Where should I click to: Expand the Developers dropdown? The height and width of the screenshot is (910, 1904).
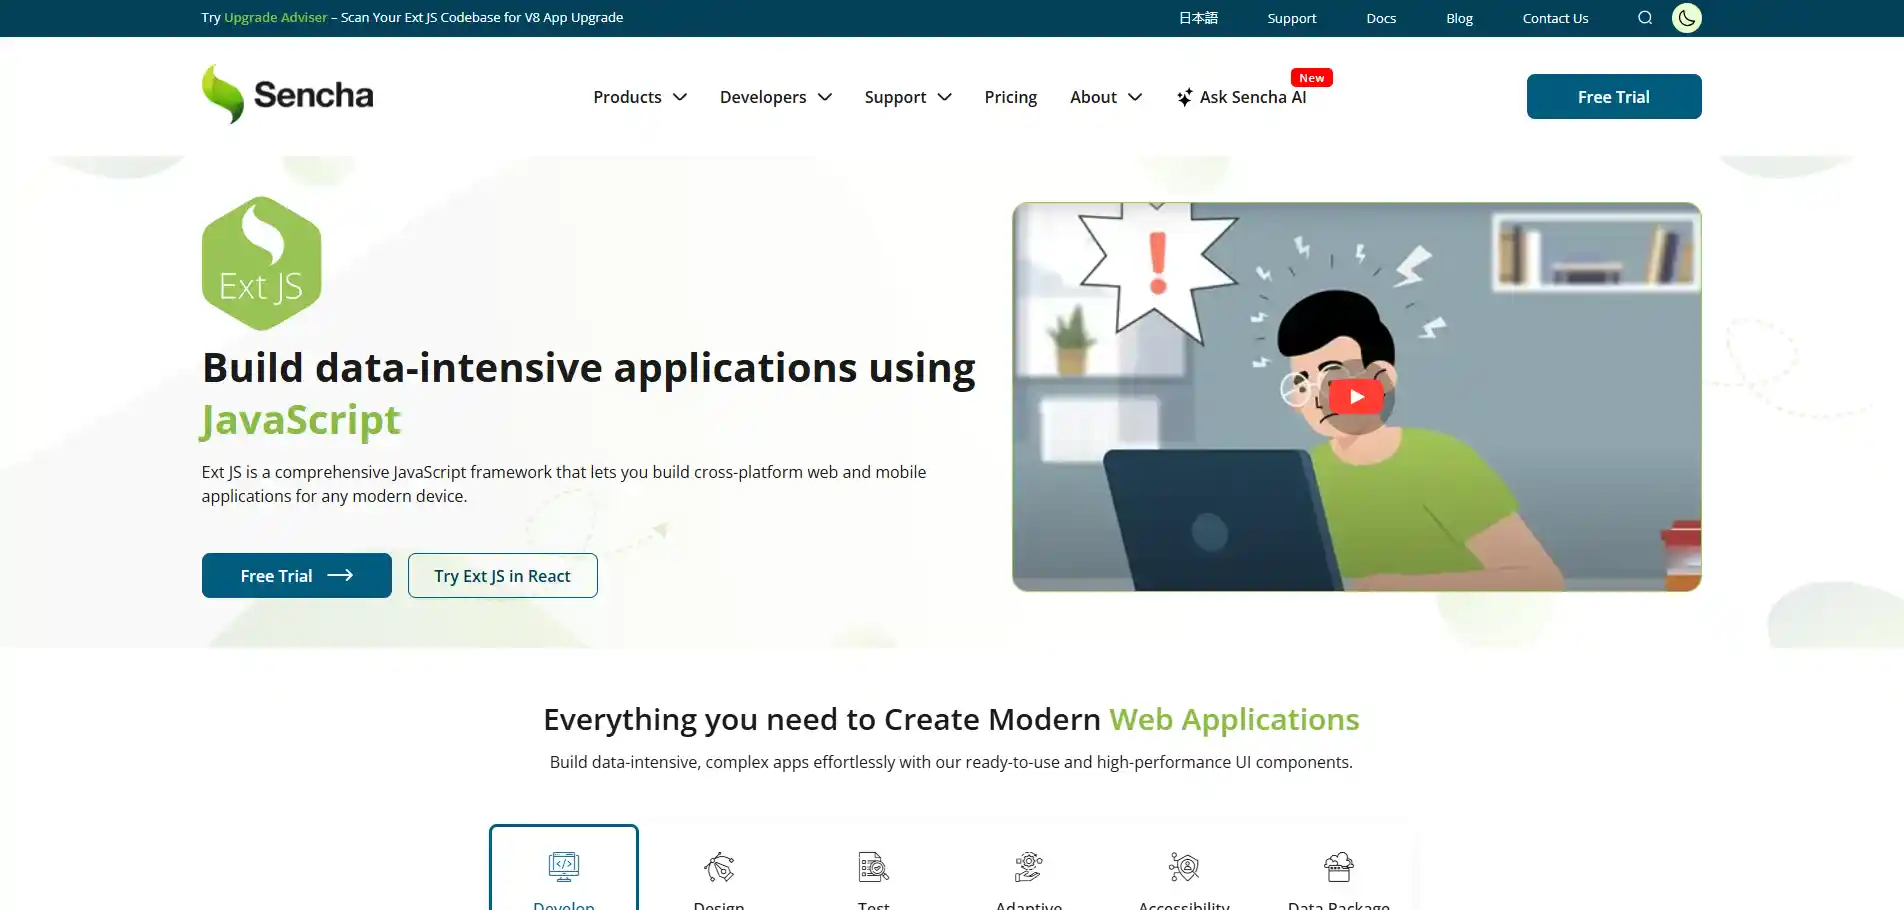coord(776,97)
